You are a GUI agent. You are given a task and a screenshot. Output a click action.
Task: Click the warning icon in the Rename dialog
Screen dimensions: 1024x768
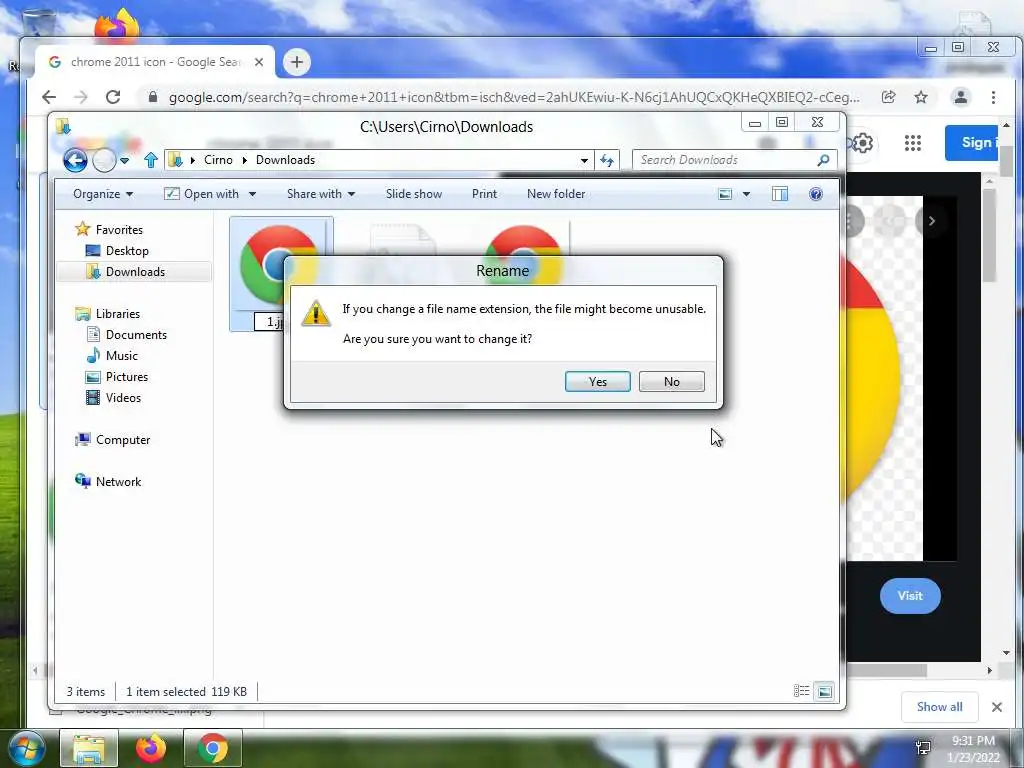(315, 313)
